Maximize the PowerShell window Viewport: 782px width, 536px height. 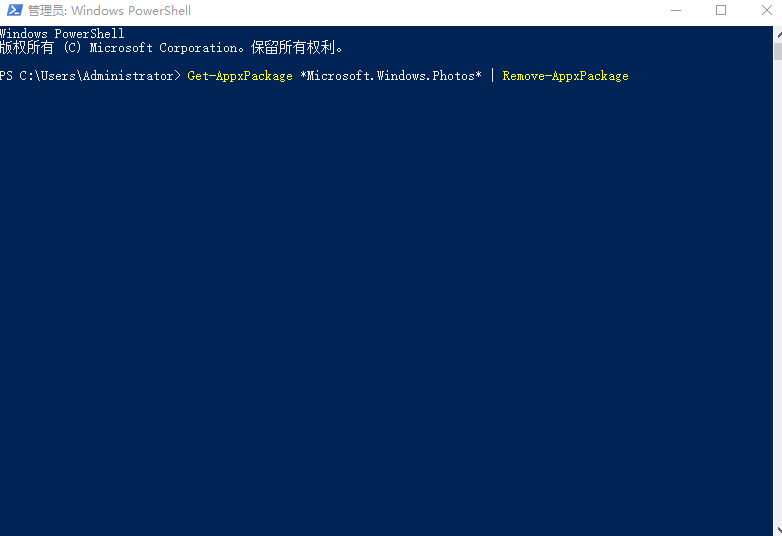point(721,10)
